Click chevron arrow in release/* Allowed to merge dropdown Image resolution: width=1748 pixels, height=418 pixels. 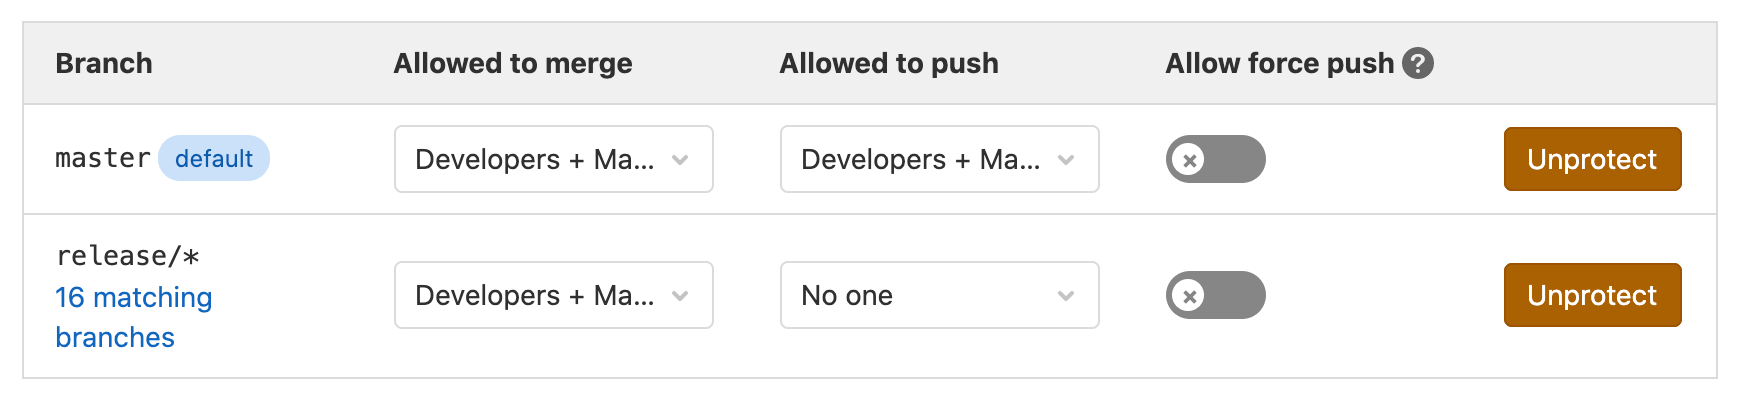click(x=680, y=295)
